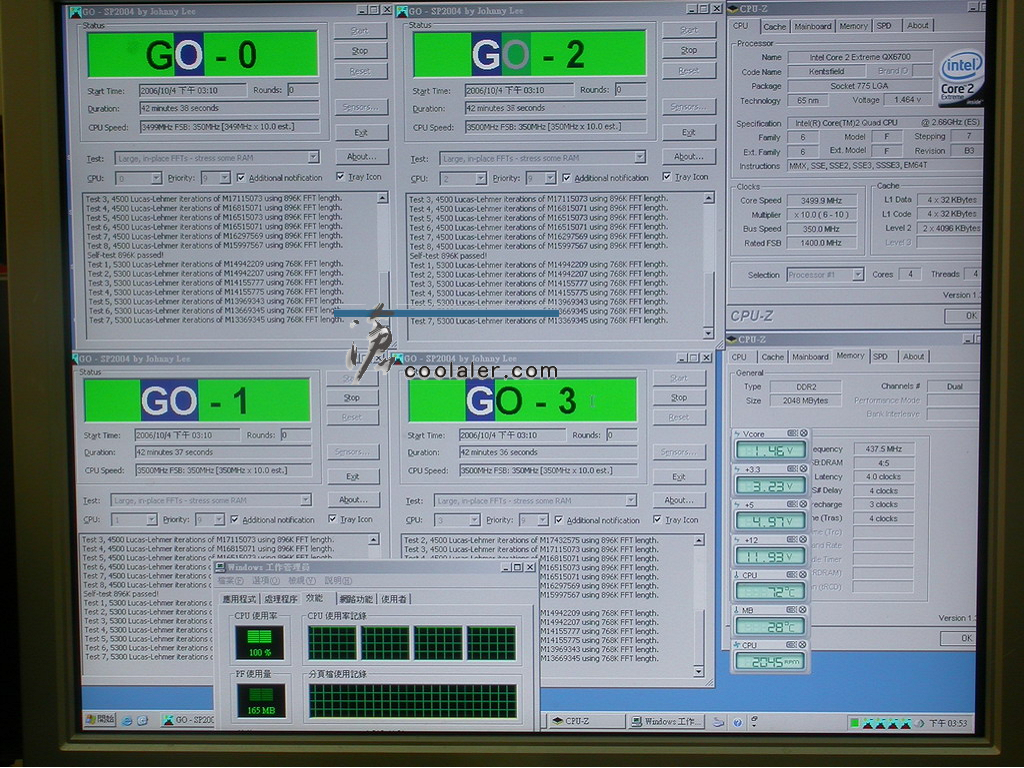This screenshot has height=768, width=1024.
Task: Switch to the Mainboard tab in CPU-Z
Action: point(812,26)
